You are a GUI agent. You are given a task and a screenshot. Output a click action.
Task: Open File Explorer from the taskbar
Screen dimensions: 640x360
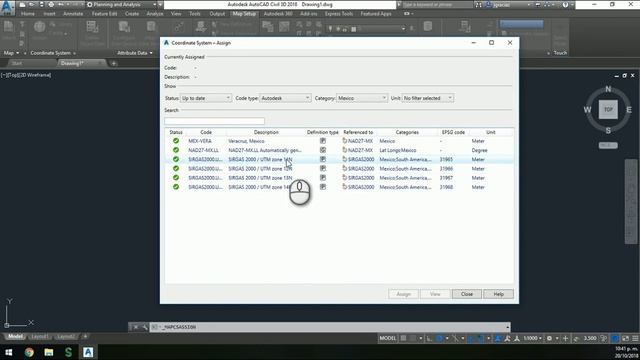point(49,352)
